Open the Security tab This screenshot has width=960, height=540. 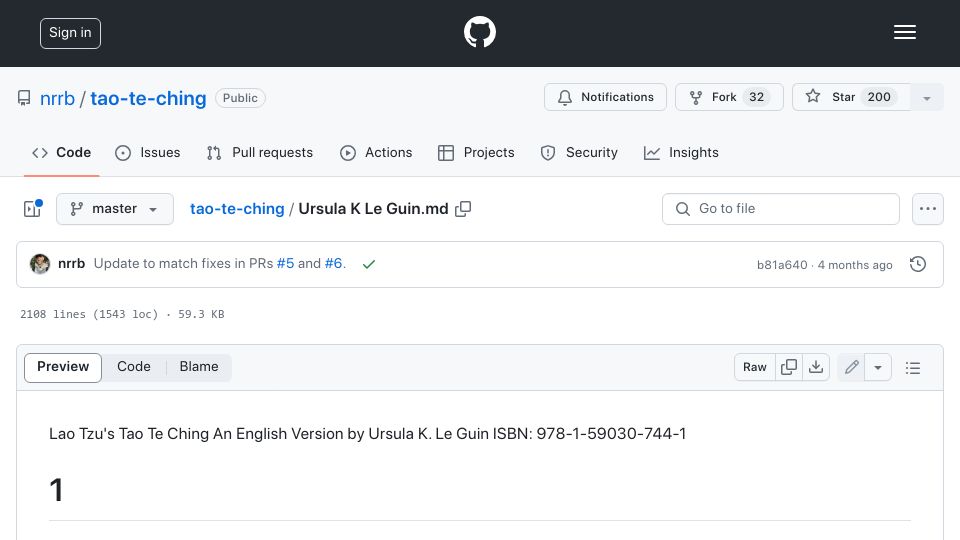[579, 152]
